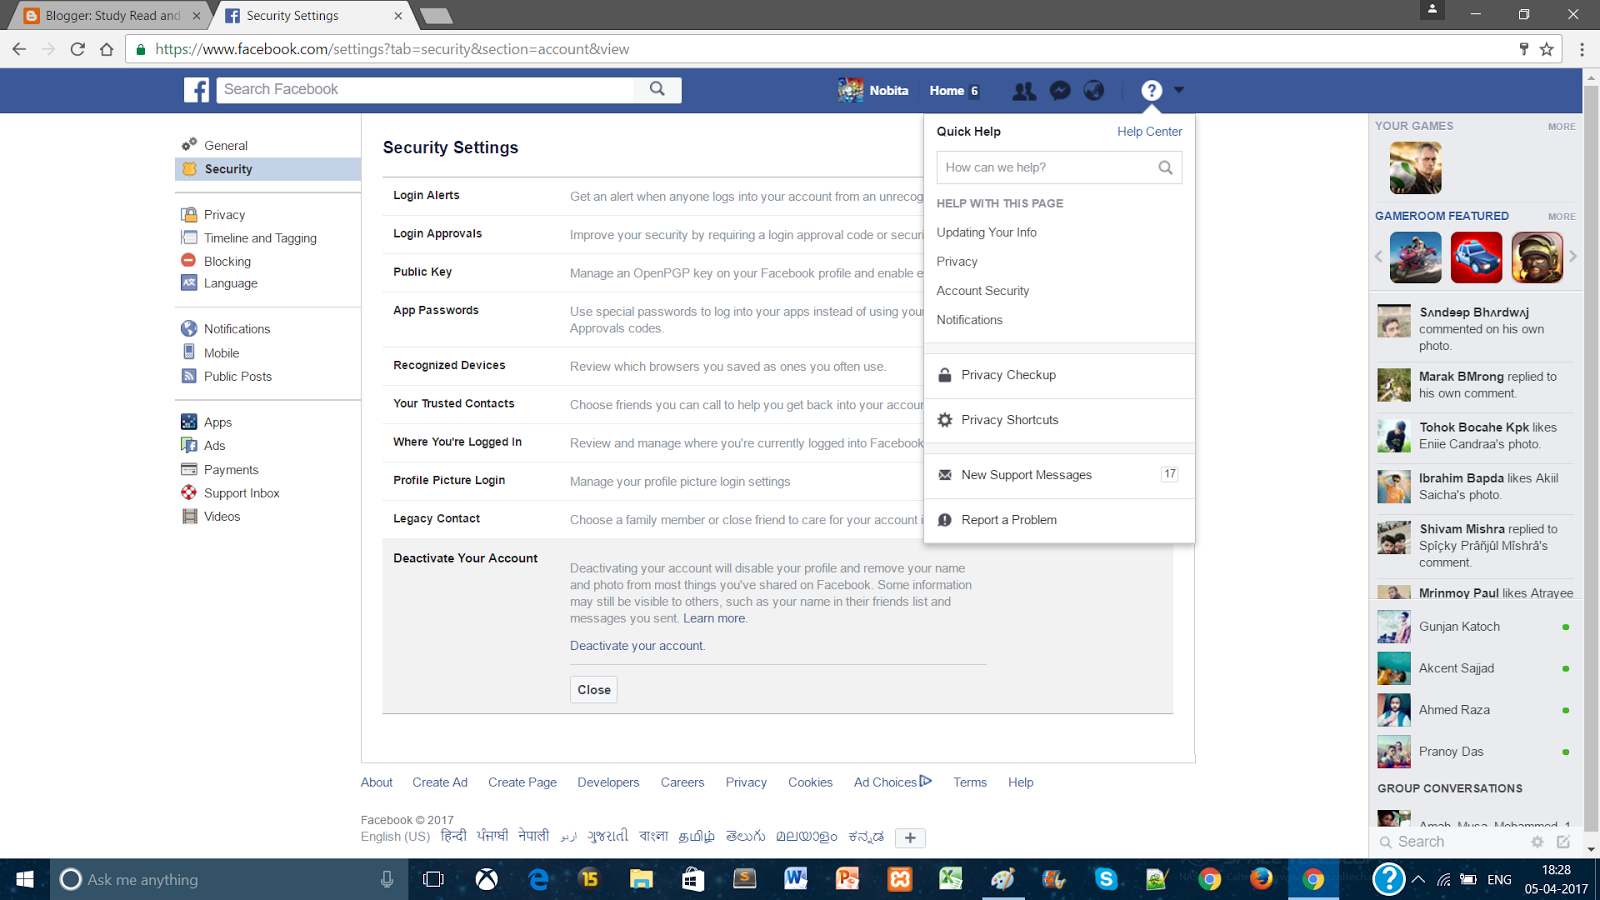This screenshot has width=1600, height=900.
Task: Open Firefox from the taskbar
Action: (x=1261, y=879)
